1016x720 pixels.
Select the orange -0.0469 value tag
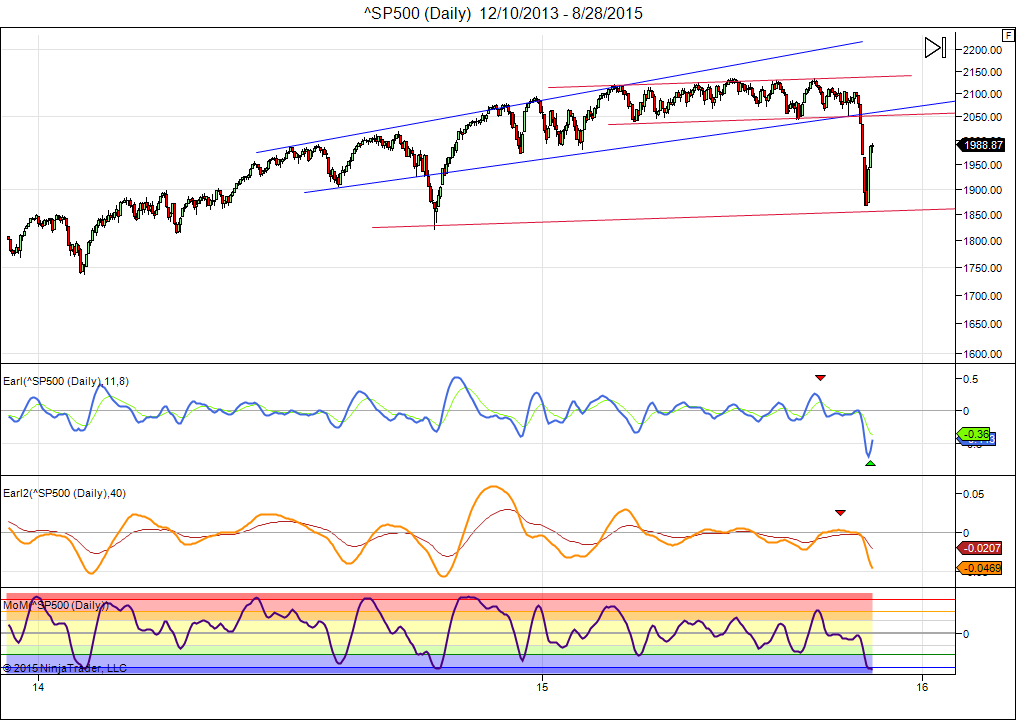pos(982,568)
